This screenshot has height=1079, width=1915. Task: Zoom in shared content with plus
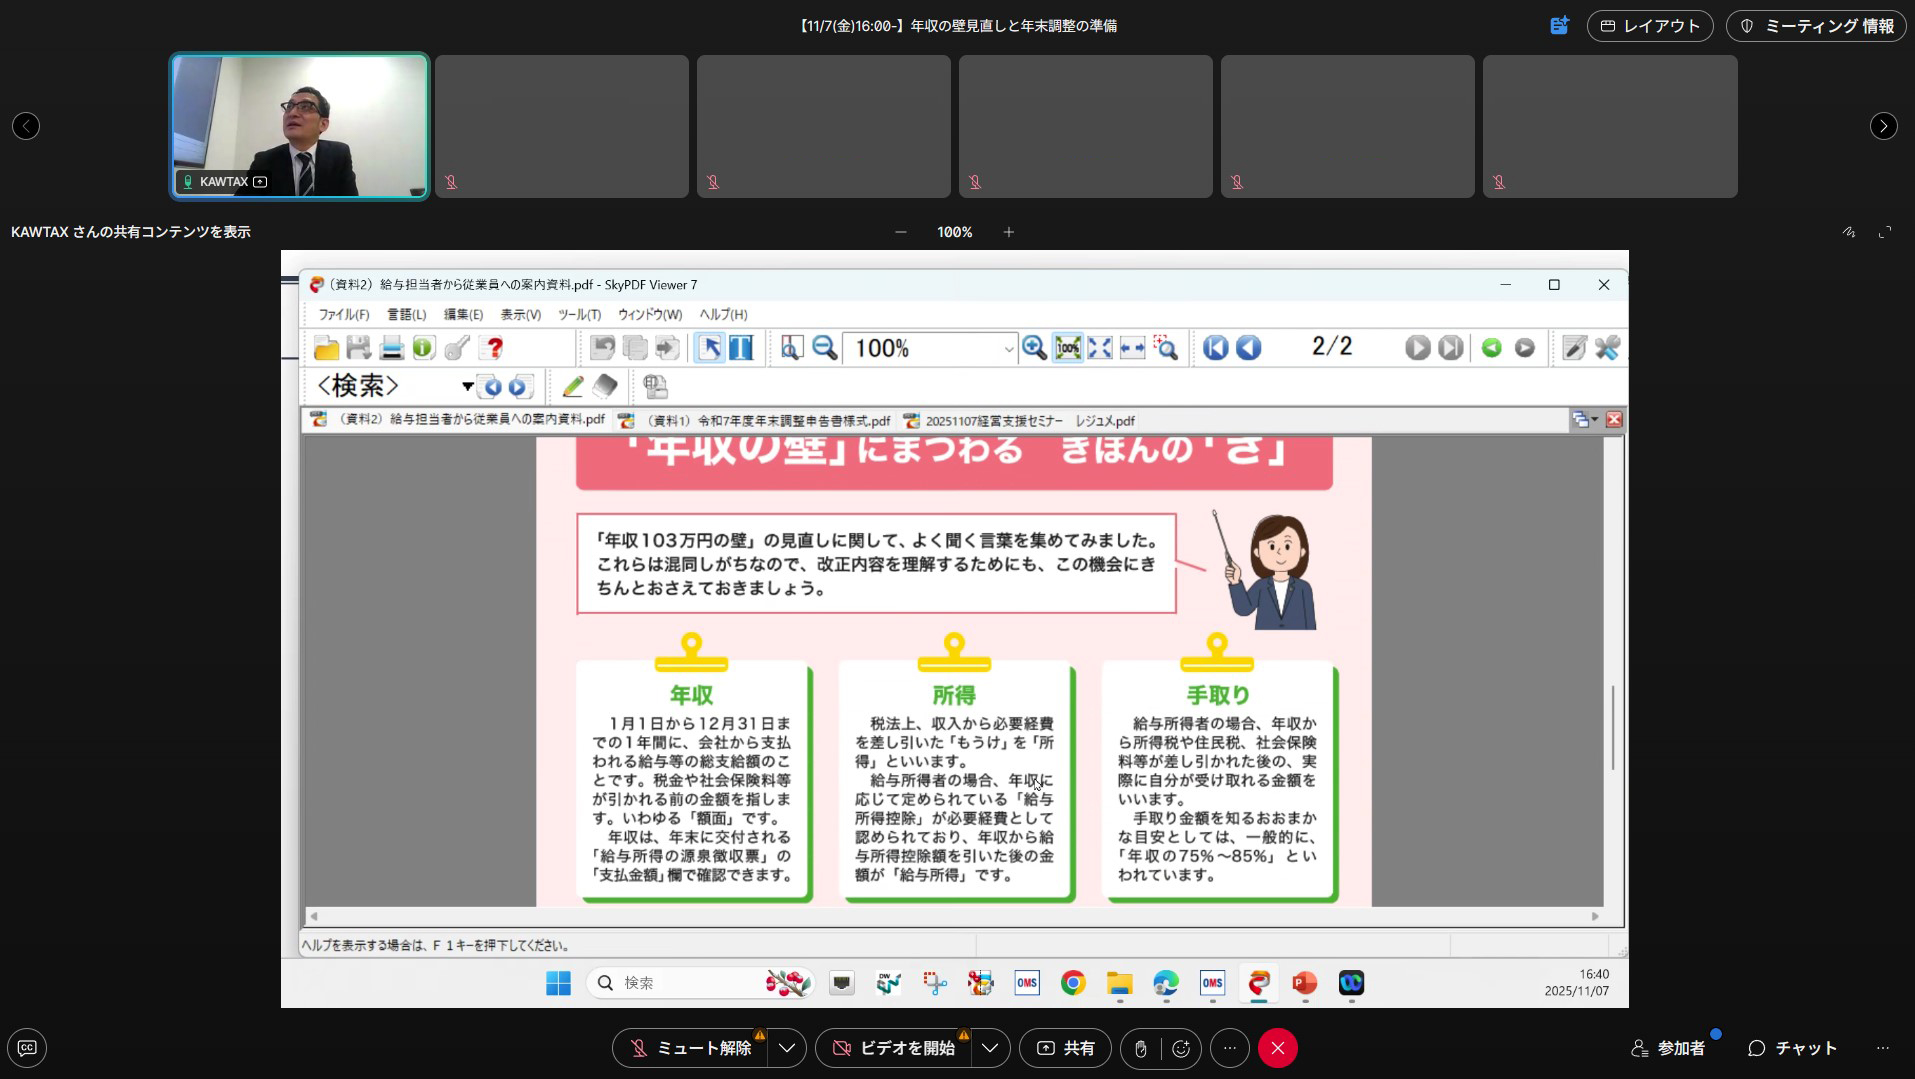point(1009,232)
